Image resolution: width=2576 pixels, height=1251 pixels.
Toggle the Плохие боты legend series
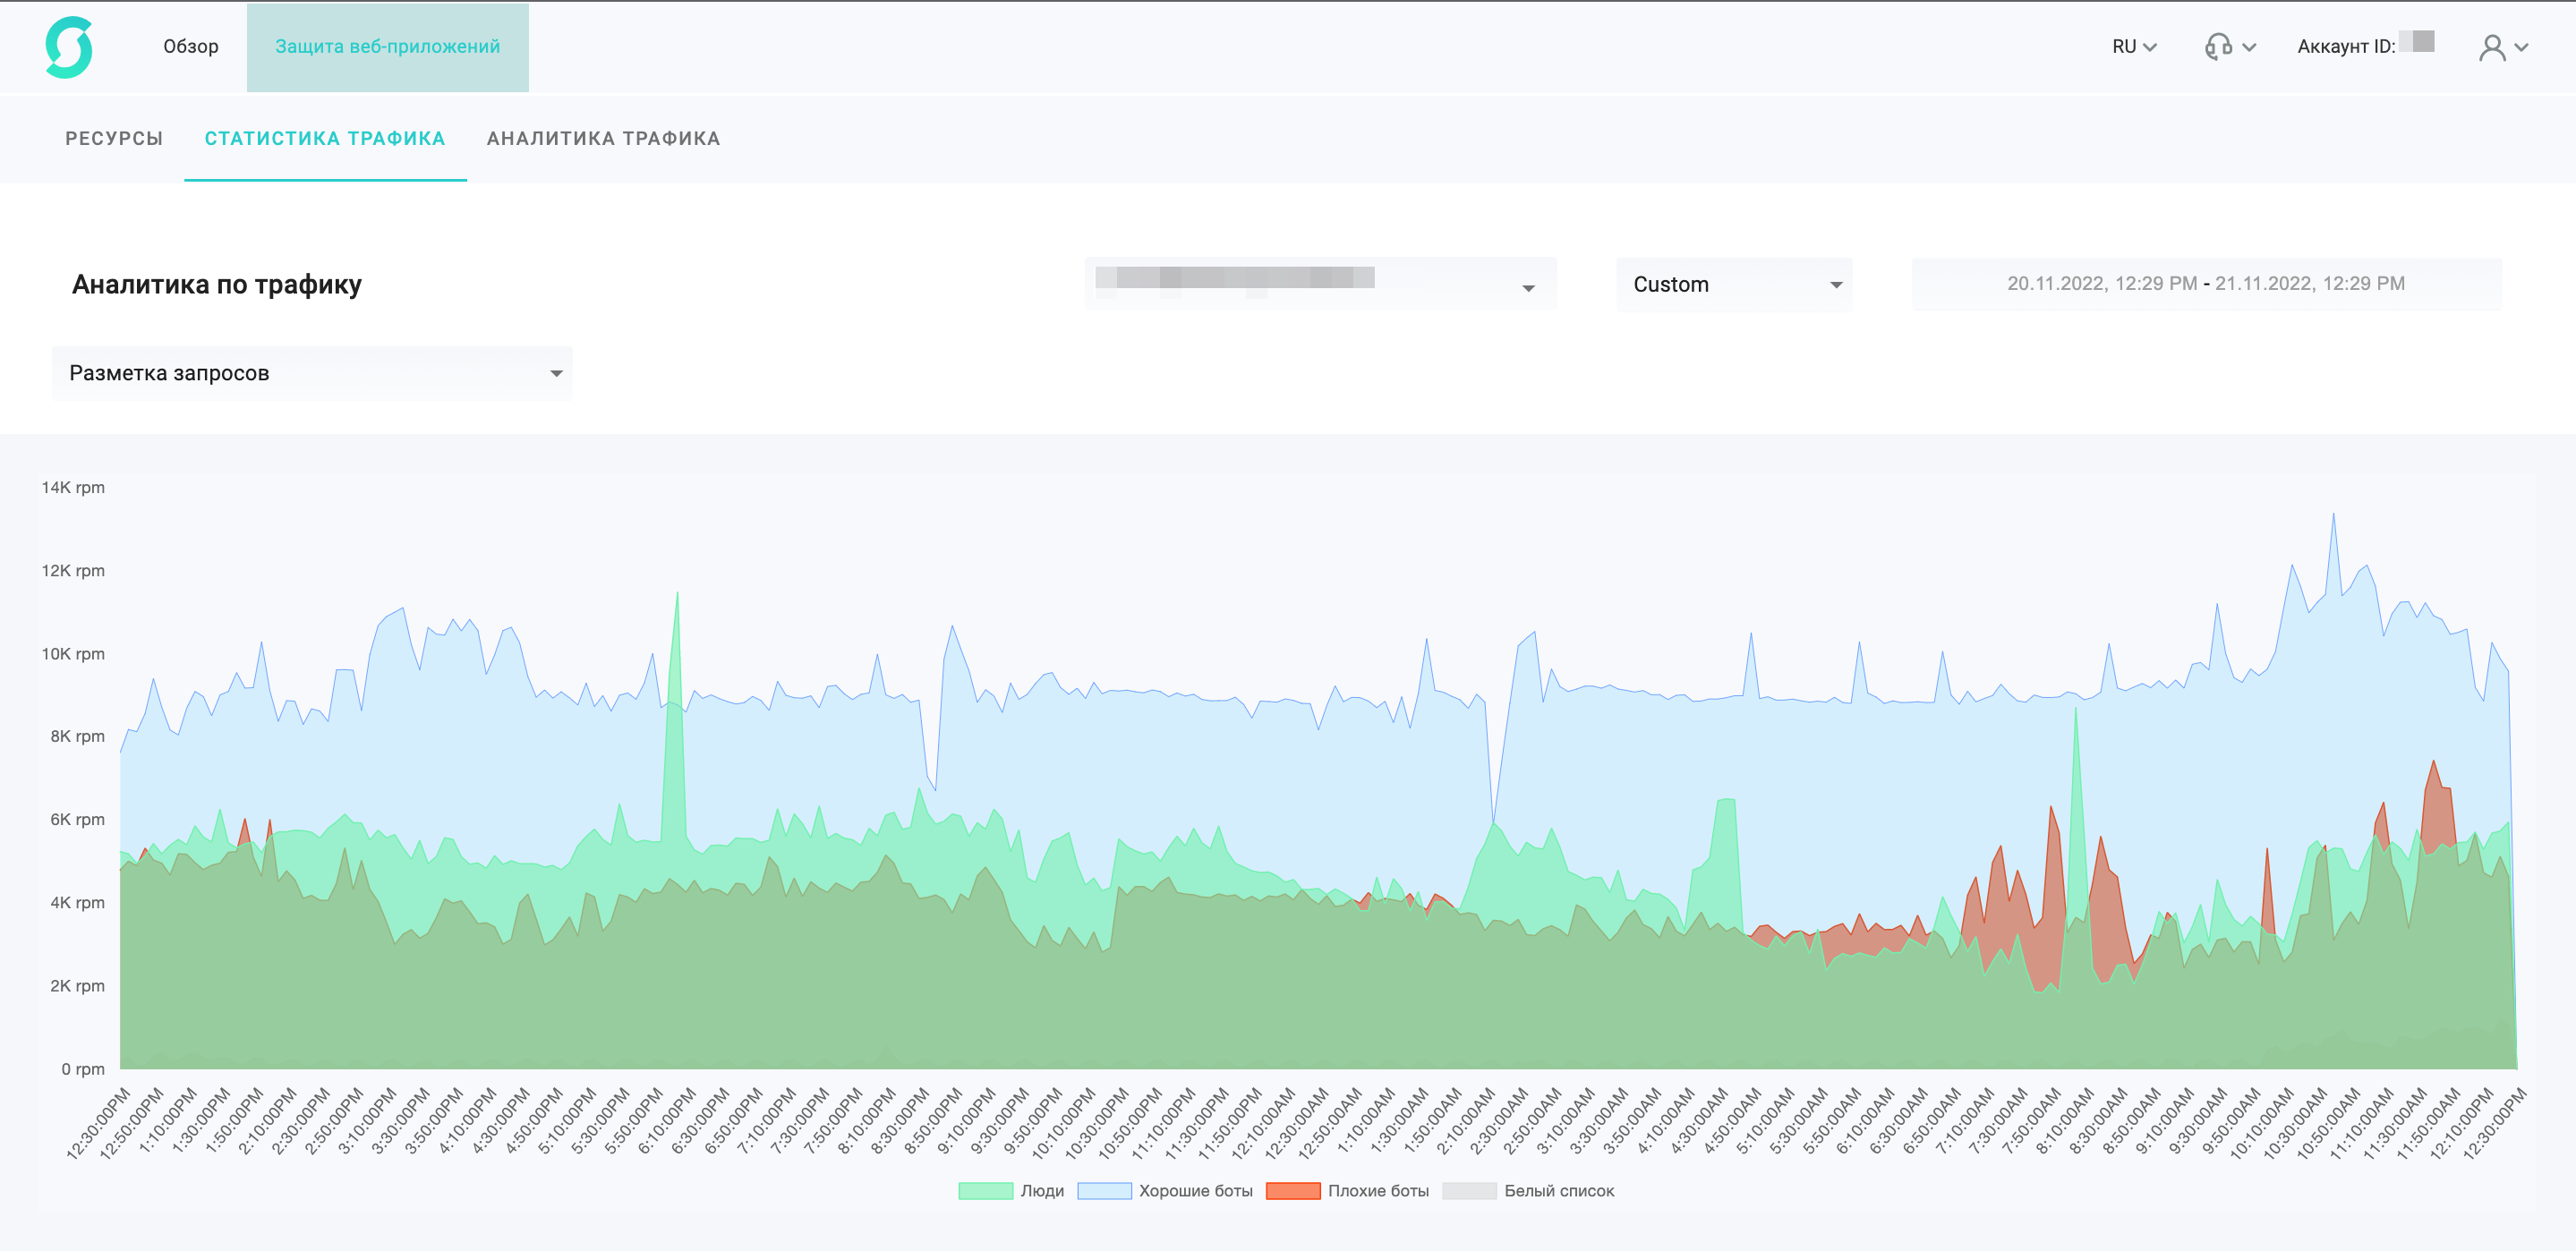coord(1378,1191)
